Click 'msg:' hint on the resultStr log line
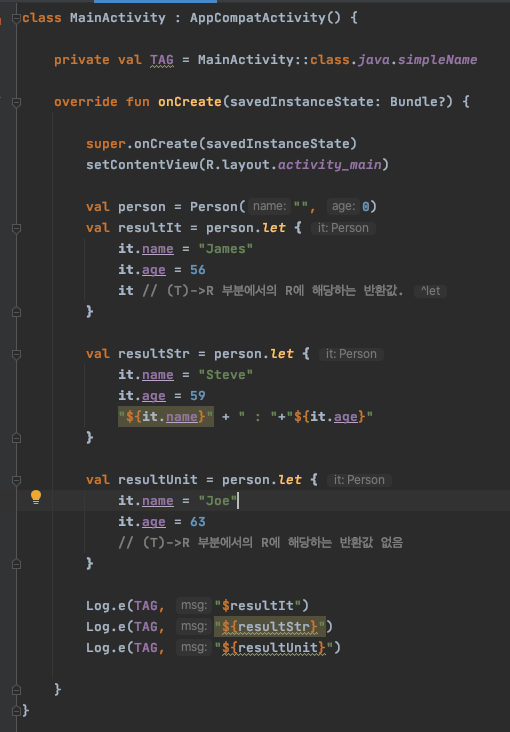Screen dimensions: 510x732 click(194, 626)
